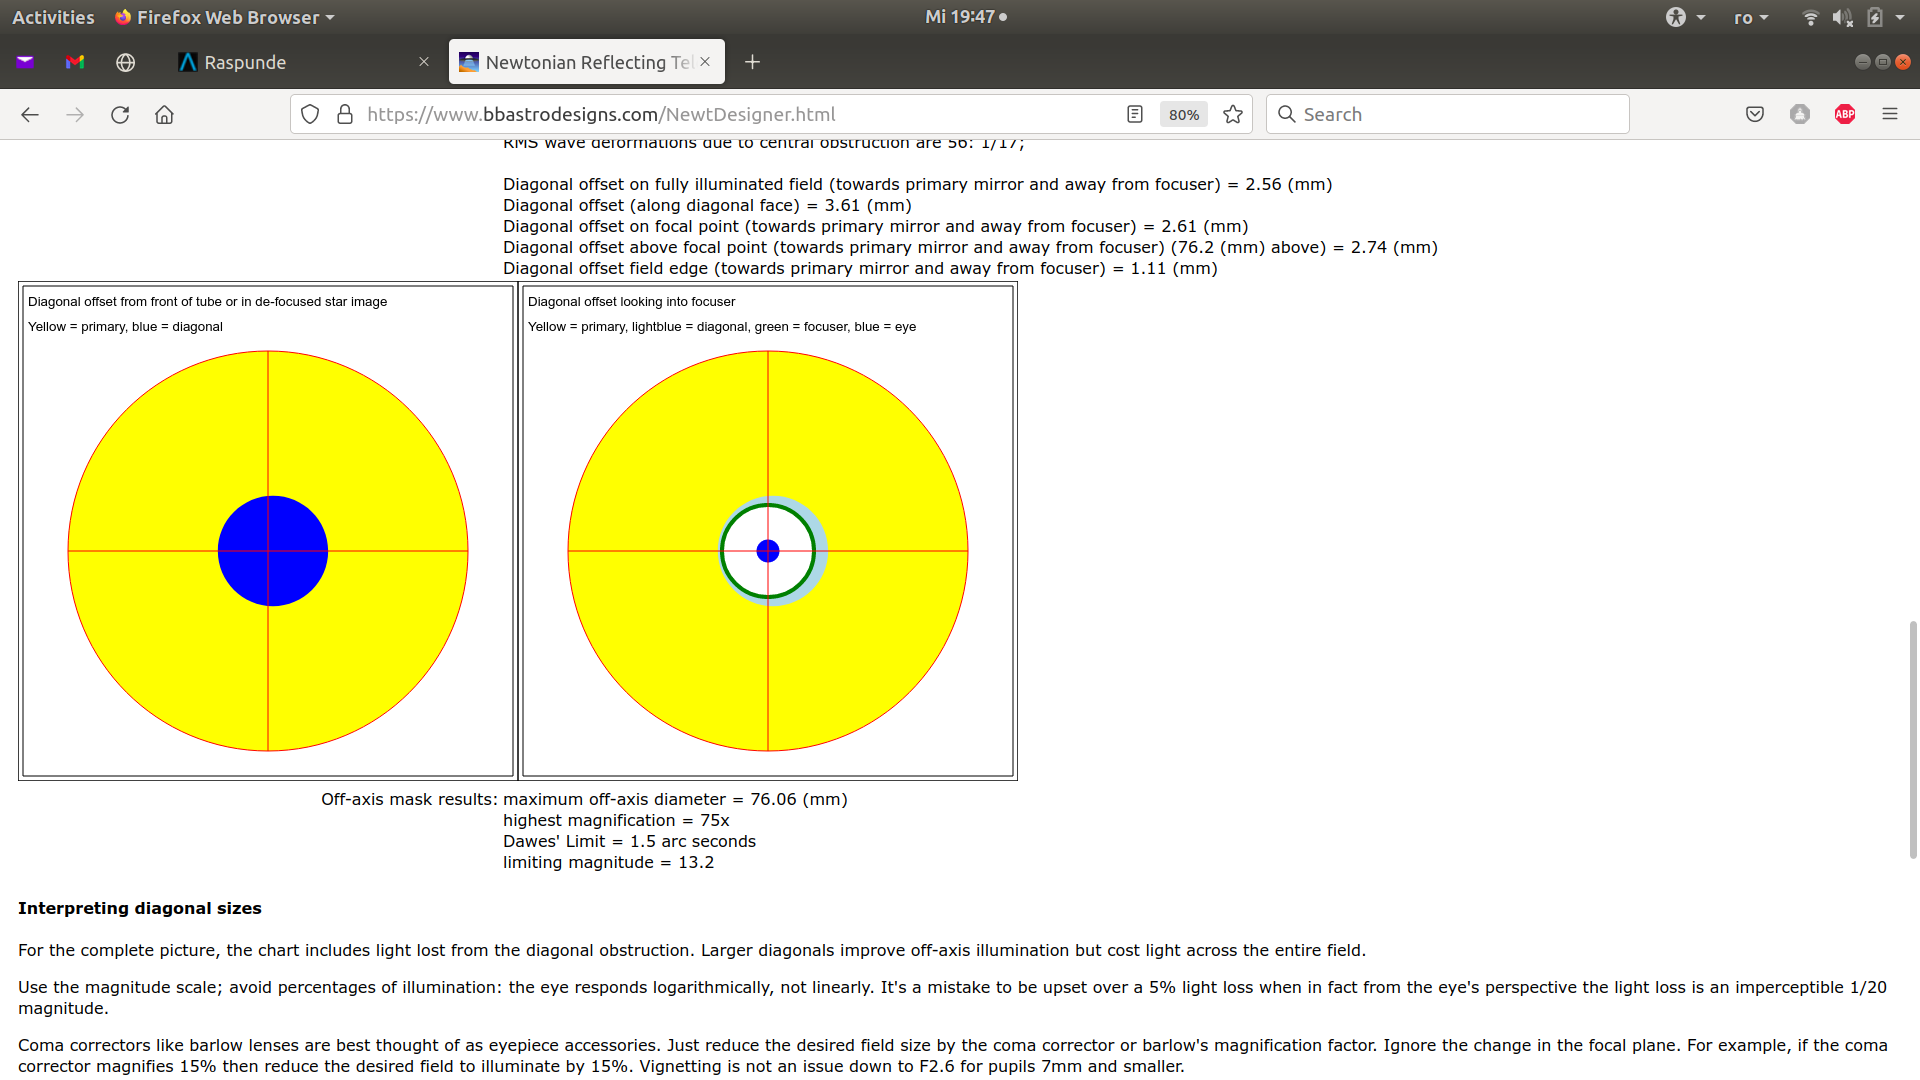Expand accessibility menu in top bar
Viewport: 1920px width, 1080px height.
coord(1684,17)
